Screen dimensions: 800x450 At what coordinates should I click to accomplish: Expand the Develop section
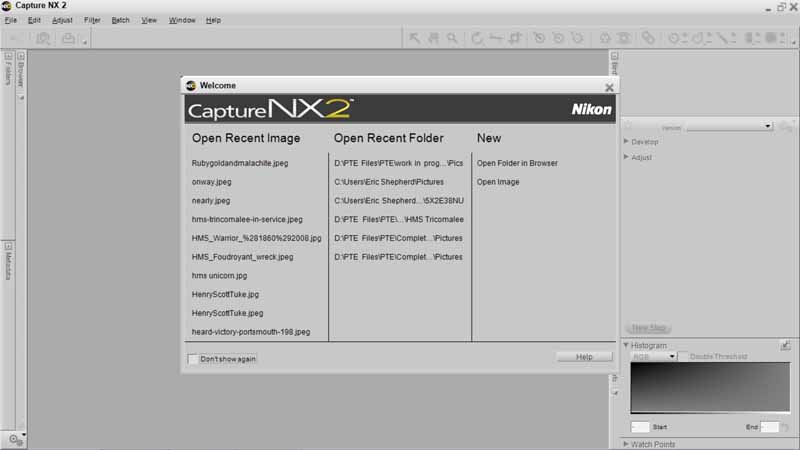click(626, 141)
